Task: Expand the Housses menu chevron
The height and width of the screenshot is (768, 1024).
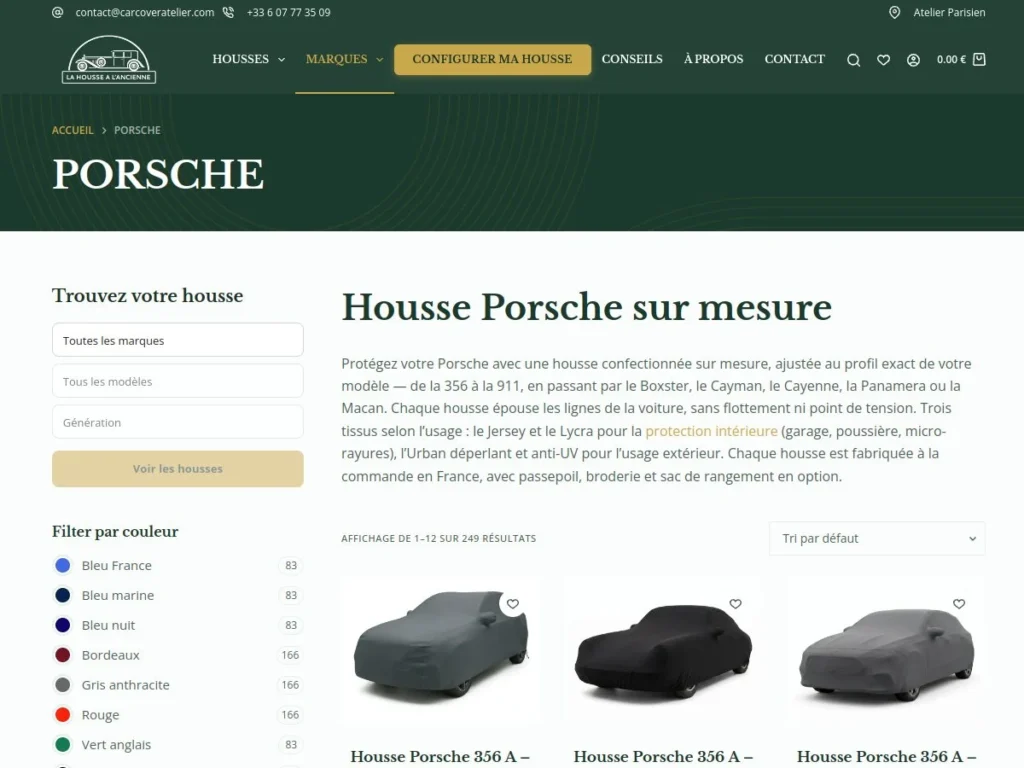Action: pos(281,59)
